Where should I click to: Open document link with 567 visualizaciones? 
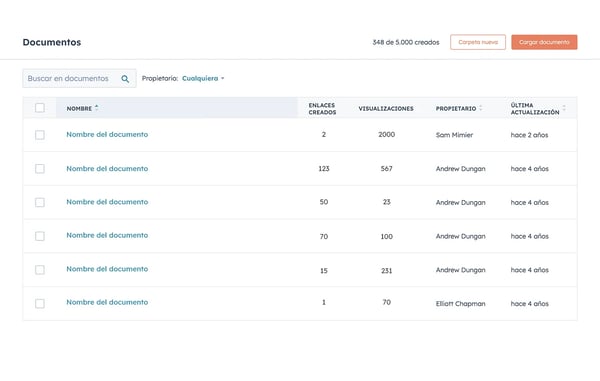107,168
